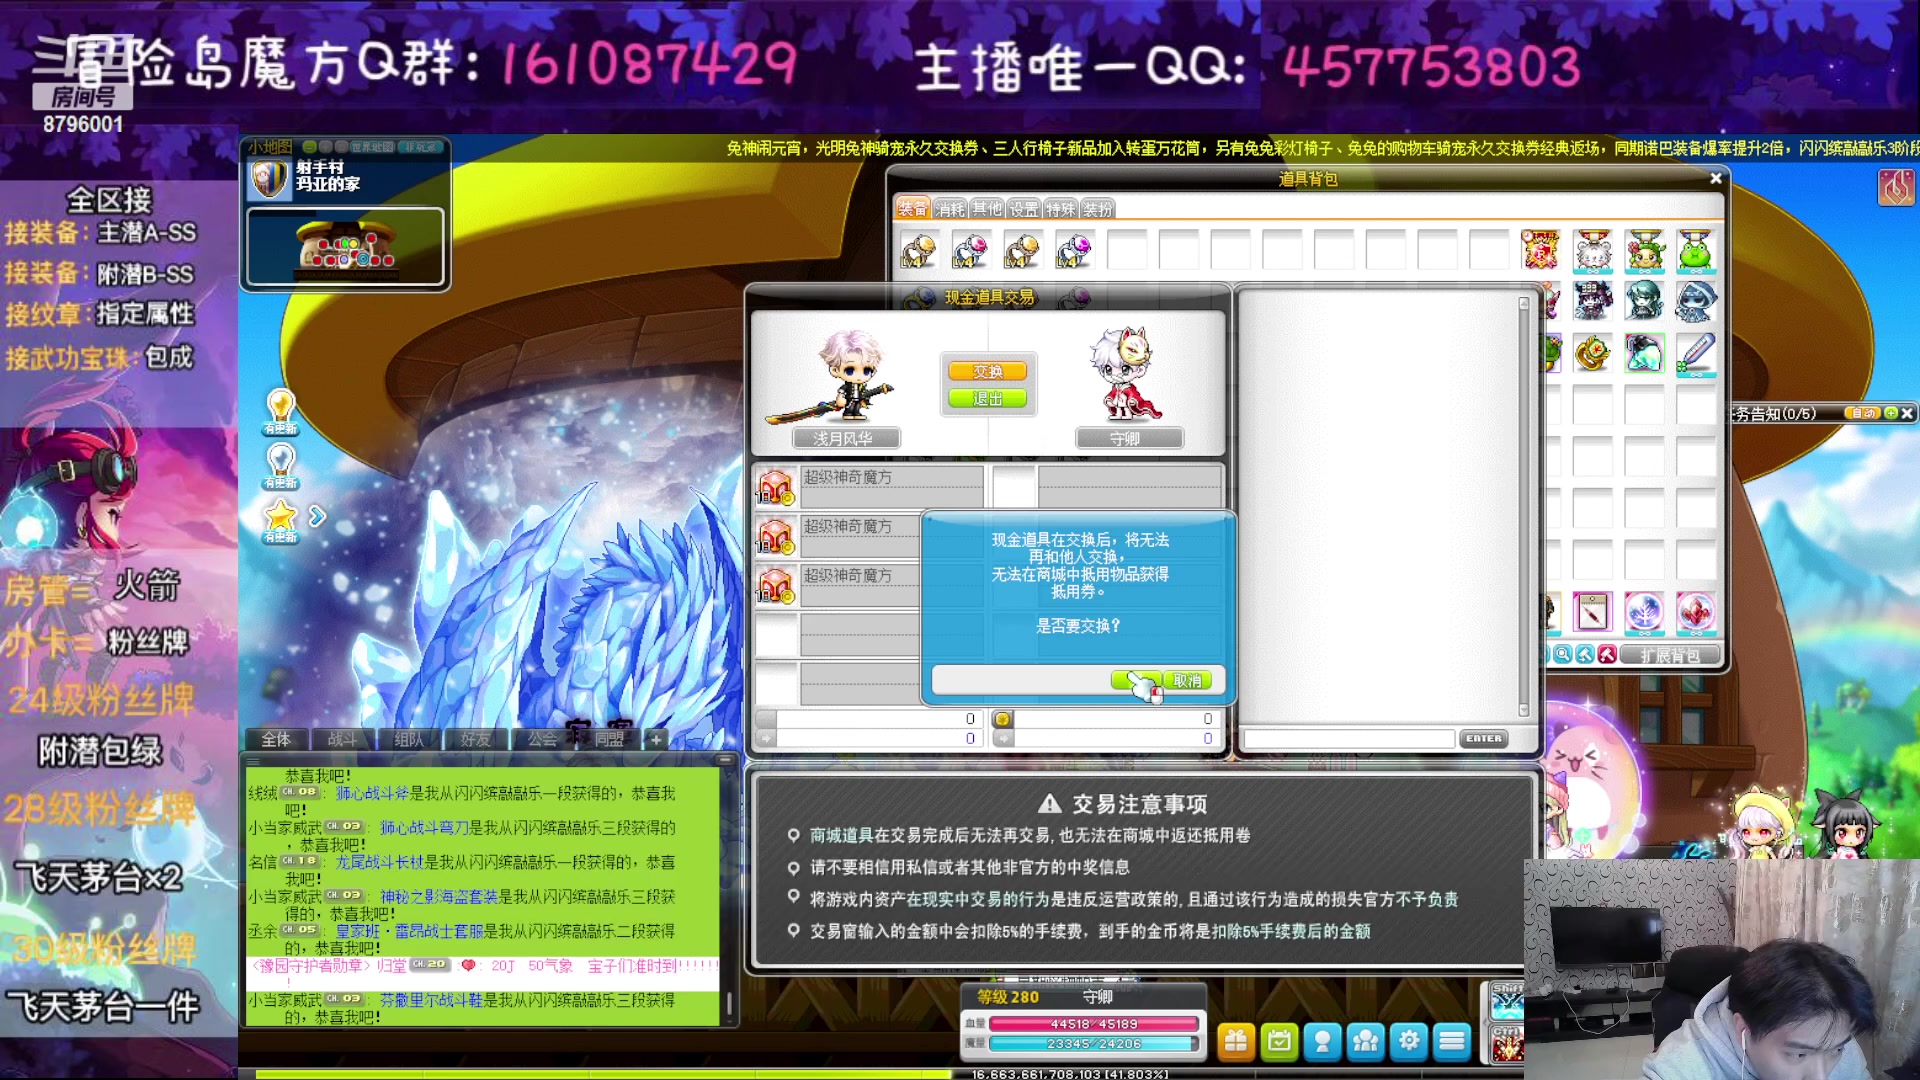This screenshot has width=1920, height=1080.
Task: Select the red medal badge inventory item
Action: coord(1541,250)
